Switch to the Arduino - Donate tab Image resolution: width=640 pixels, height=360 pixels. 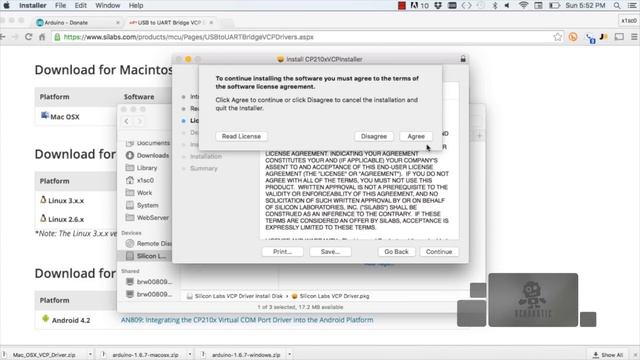(x=78, y=22)
